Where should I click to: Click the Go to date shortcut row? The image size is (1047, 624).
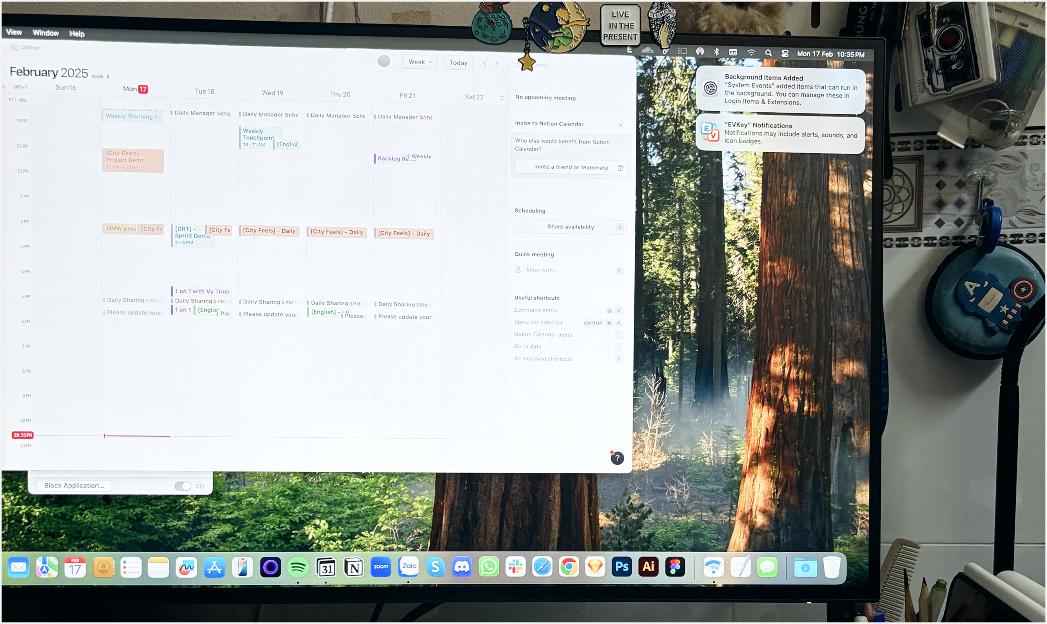pos(568,346)
